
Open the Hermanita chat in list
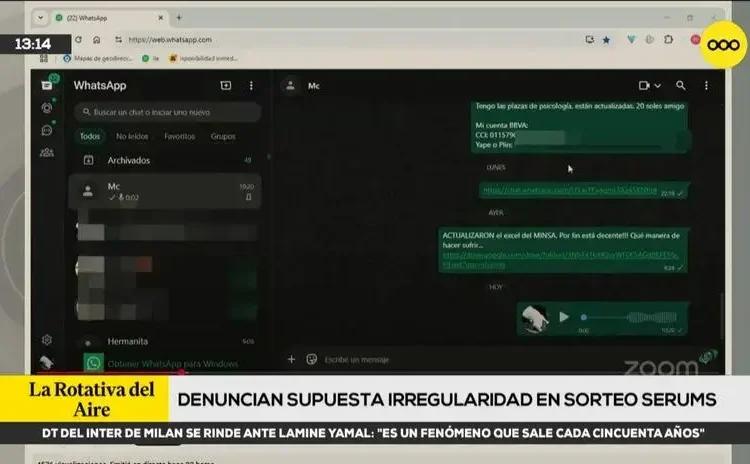[165, 342]
